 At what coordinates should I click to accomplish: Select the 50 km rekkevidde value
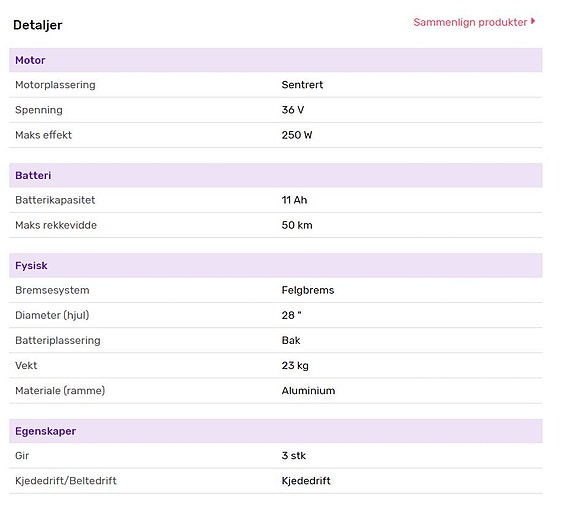pyautogui.click(x=297, y=225)
